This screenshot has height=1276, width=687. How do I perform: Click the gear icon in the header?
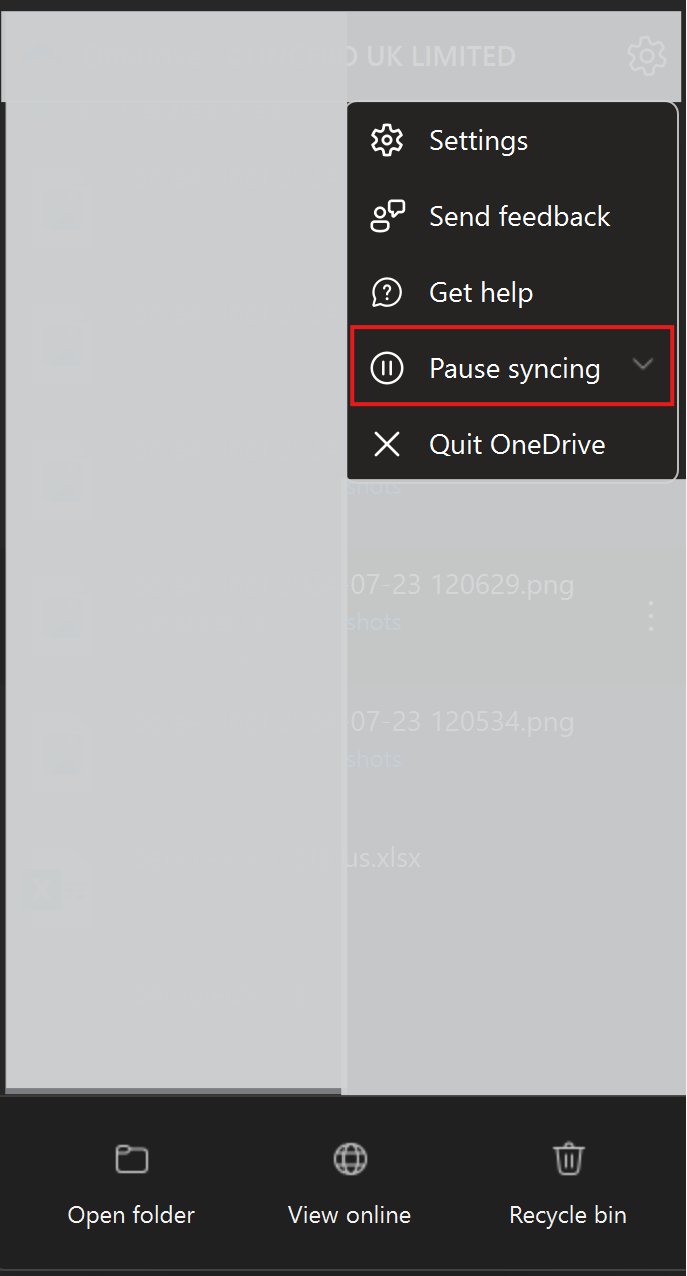646,56
